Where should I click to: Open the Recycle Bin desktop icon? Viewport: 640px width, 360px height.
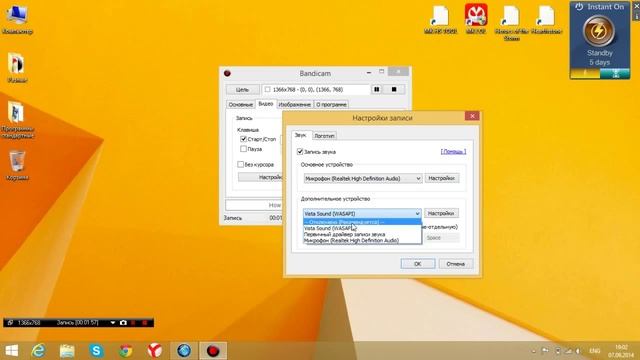click(17, 165)
